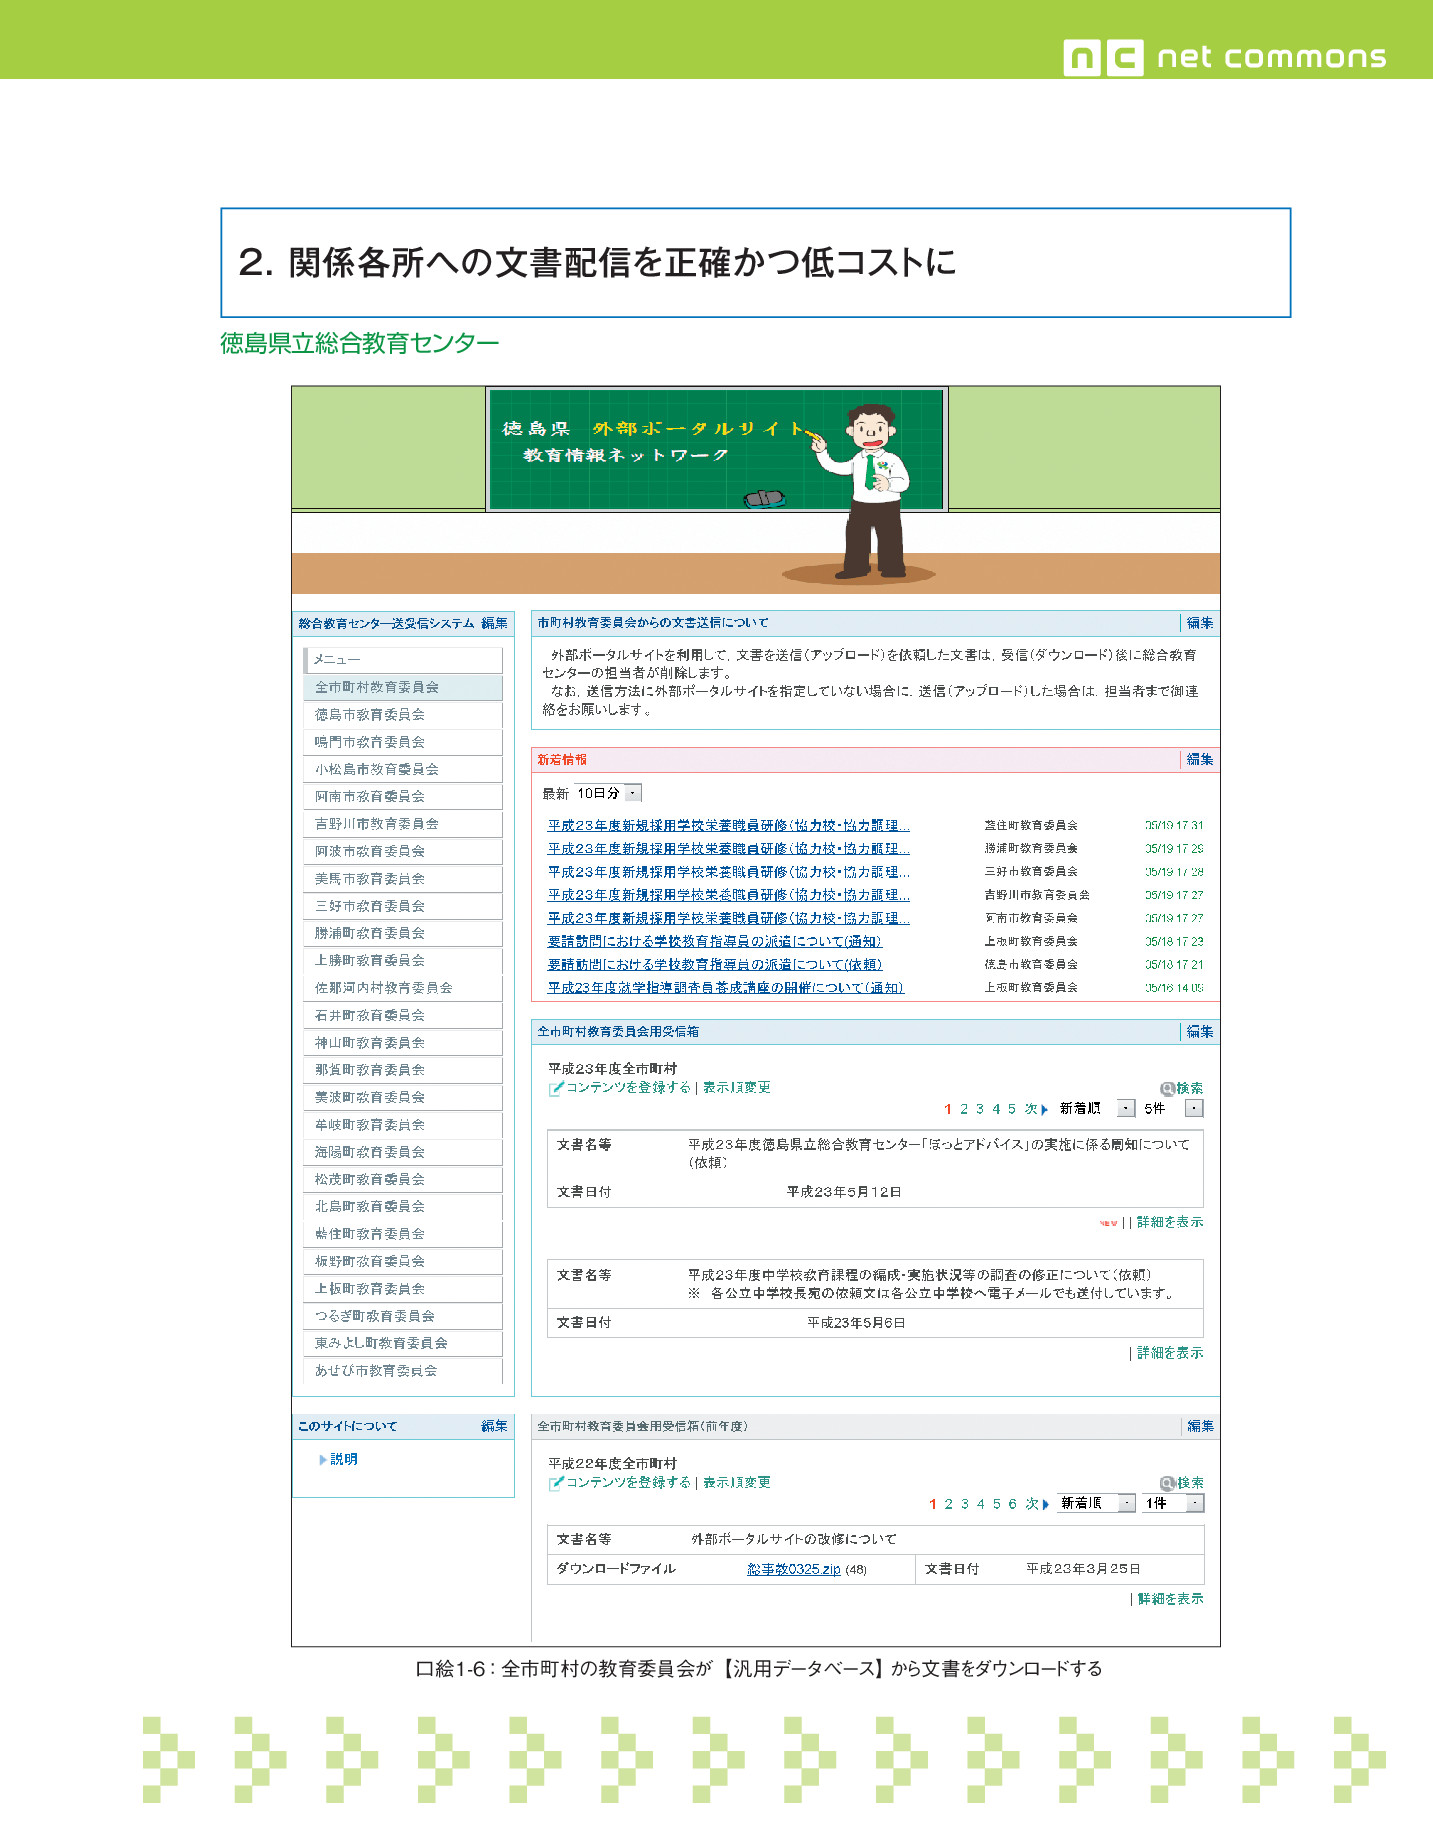Image resolution: width=1433 pixels, height=1827 pixels.
Task: Select つるぎ町教育委員会 in the menu
Action: [403, 1317]
